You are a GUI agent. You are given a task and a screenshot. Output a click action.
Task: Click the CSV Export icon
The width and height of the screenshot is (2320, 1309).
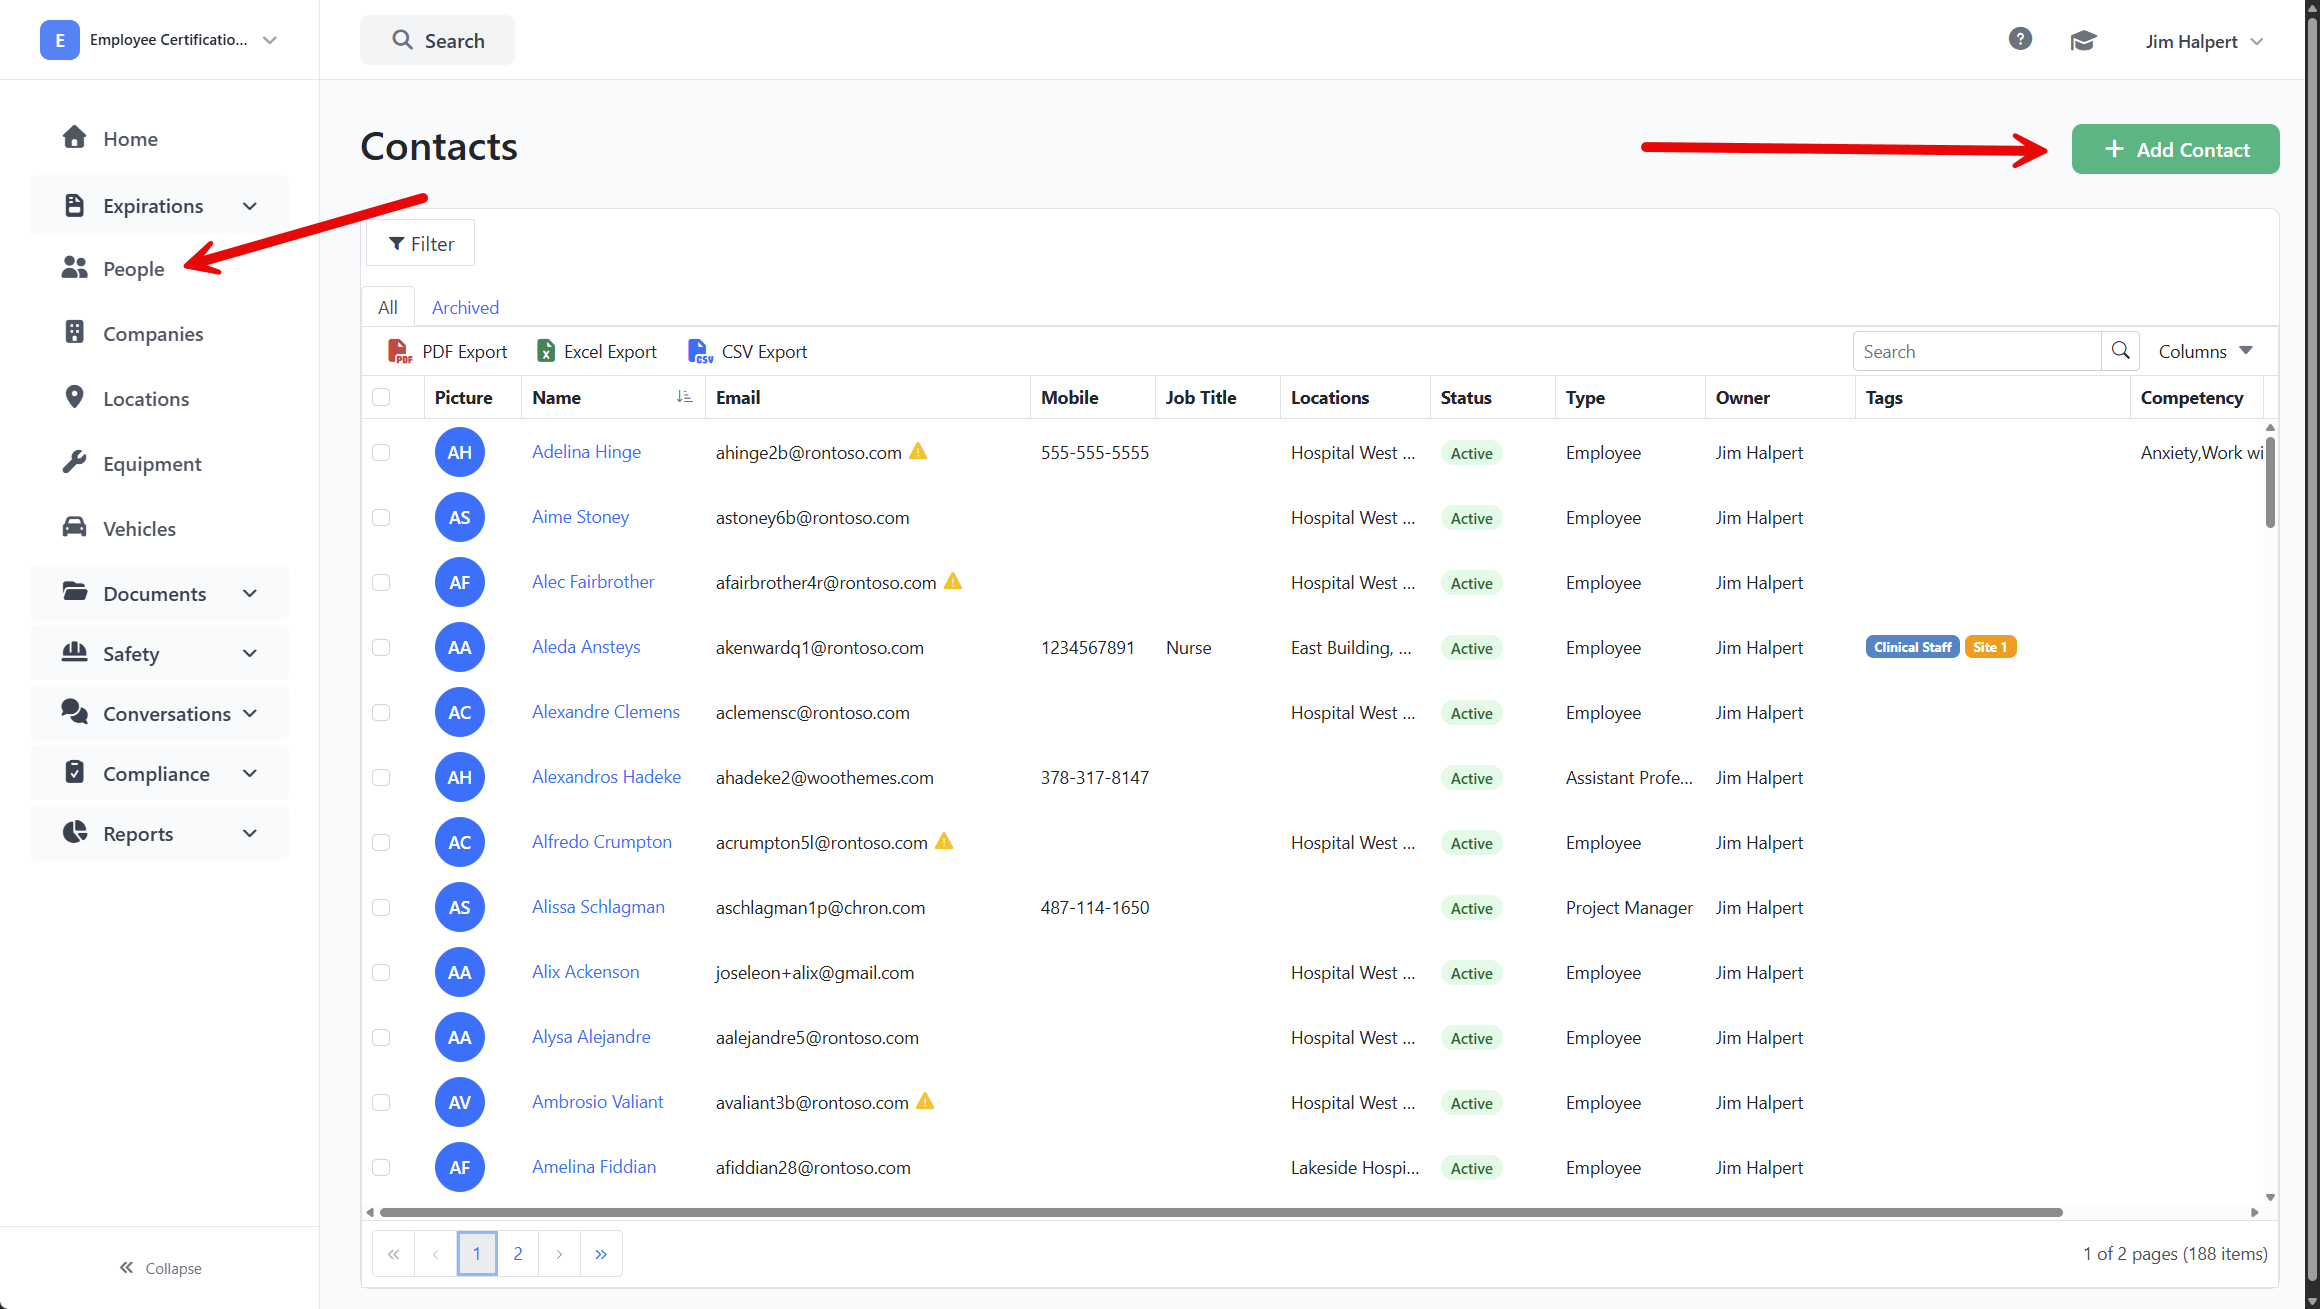(x=700, y=351)
